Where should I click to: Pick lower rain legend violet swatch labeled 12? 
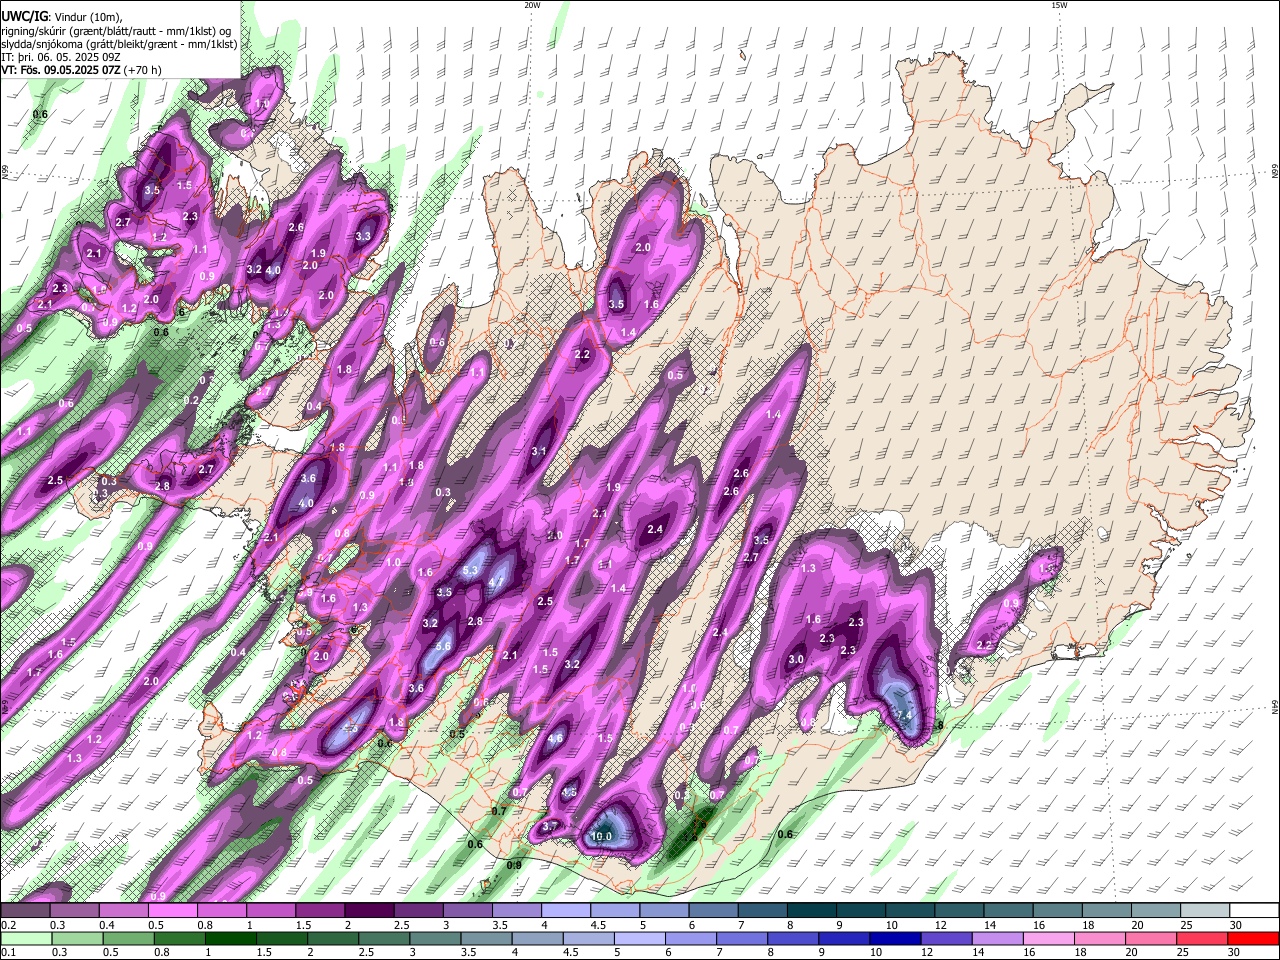947,938
